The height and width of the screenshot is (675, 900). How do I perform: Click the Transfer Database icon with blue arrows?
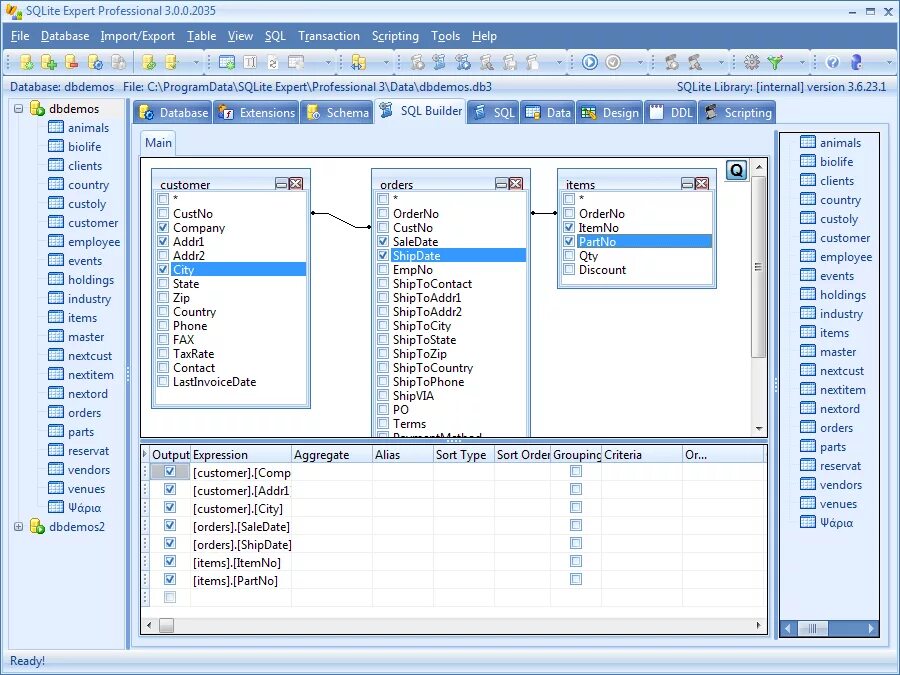point(359,62)
